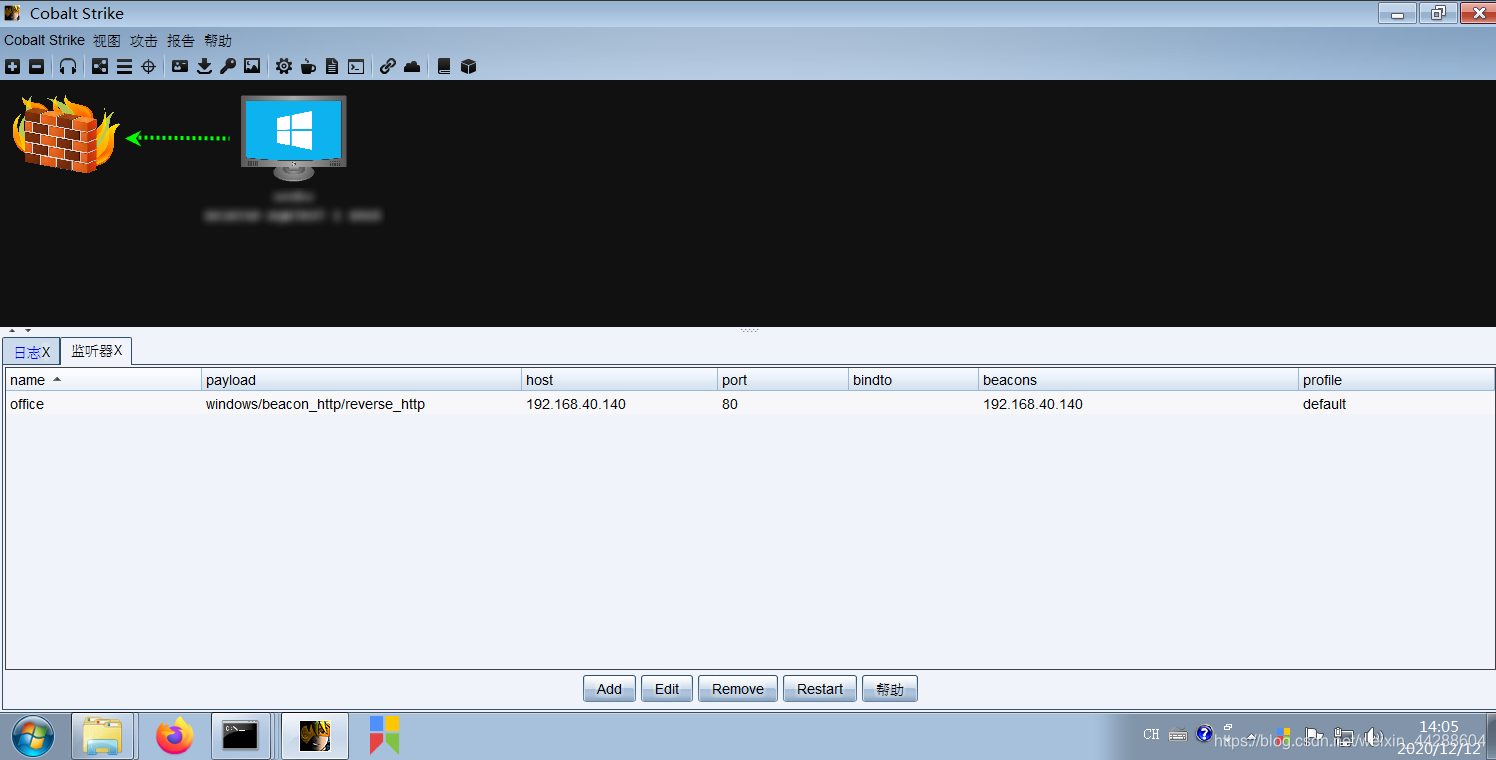The height and width of the screenshot is (760, 1496).
Task: Collapse the top pane with up splitter arrow
Action: tap(12, 330)
